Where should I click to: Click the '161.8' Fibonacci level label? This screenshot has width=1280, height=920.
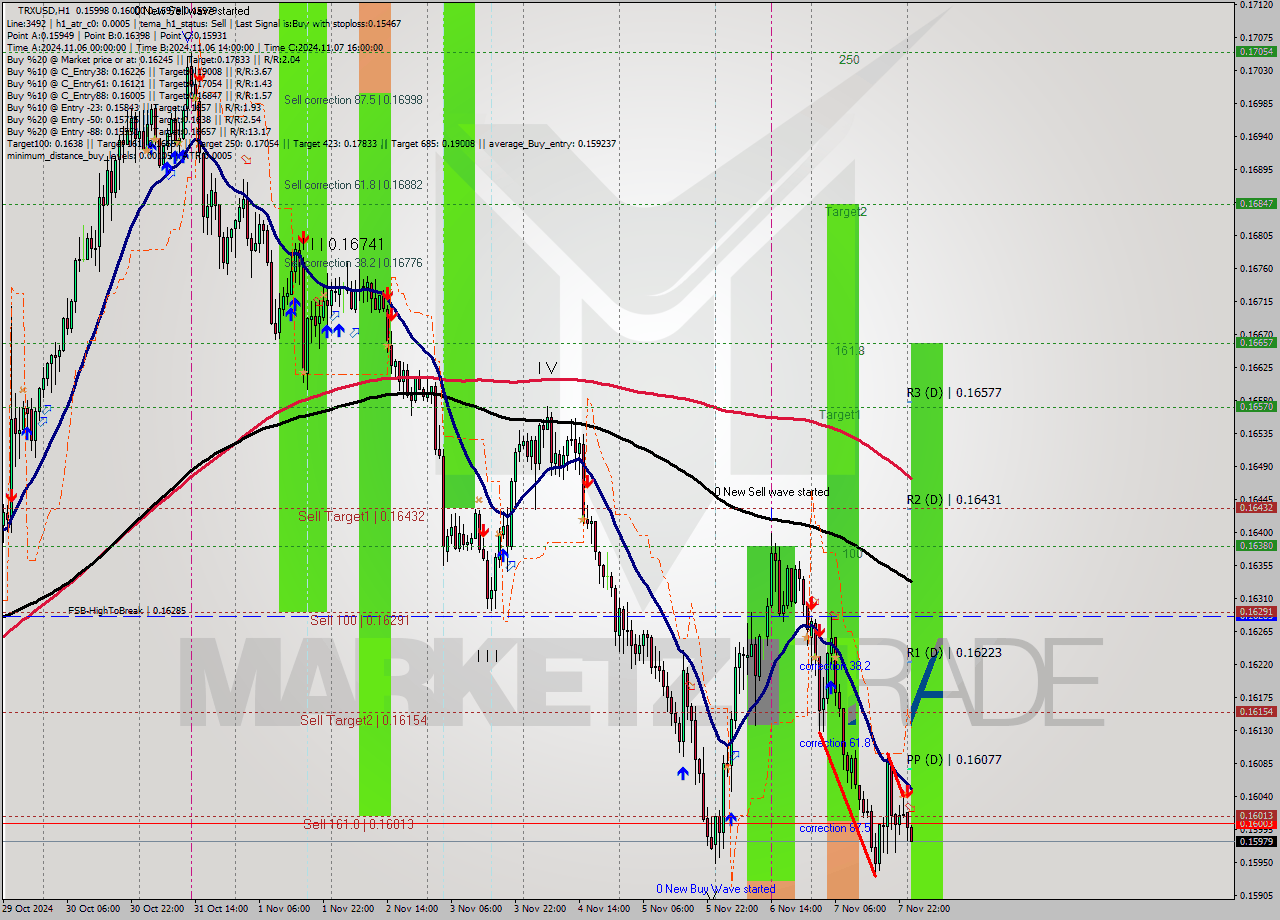(850, 351)
